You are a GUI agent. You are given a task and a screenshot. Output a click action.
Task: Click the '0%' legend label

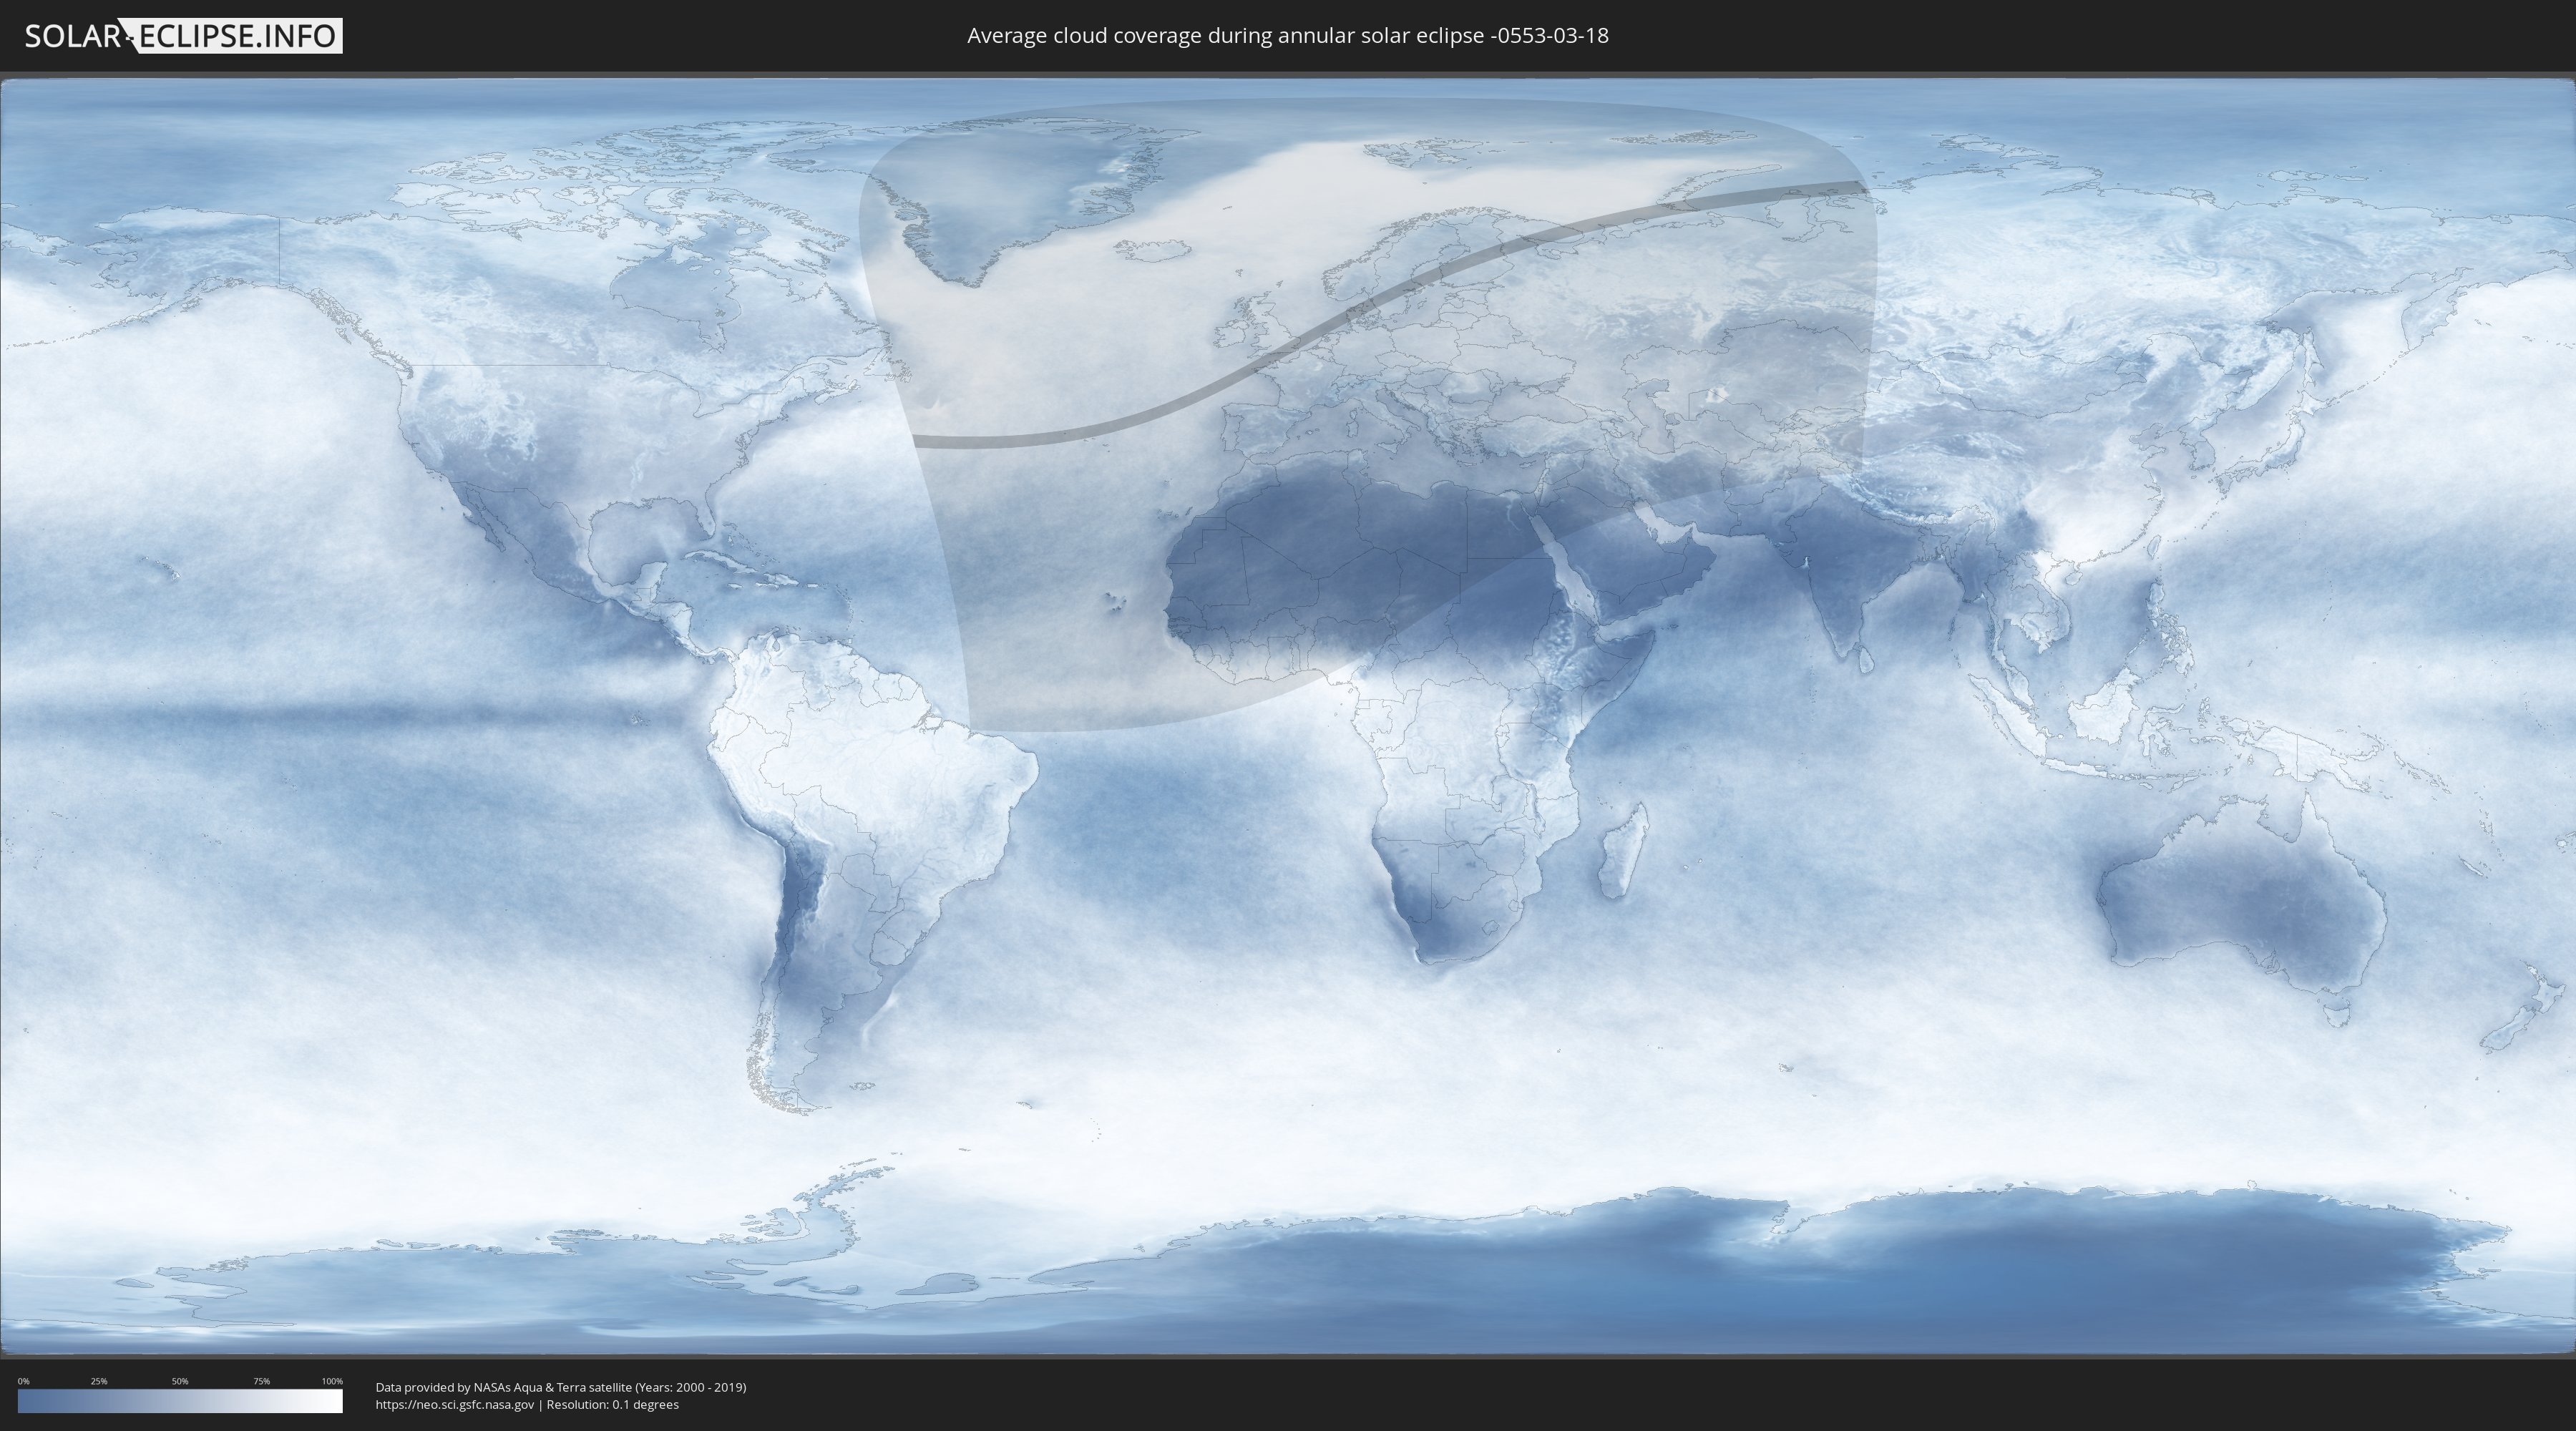(x=23, y=1381)
